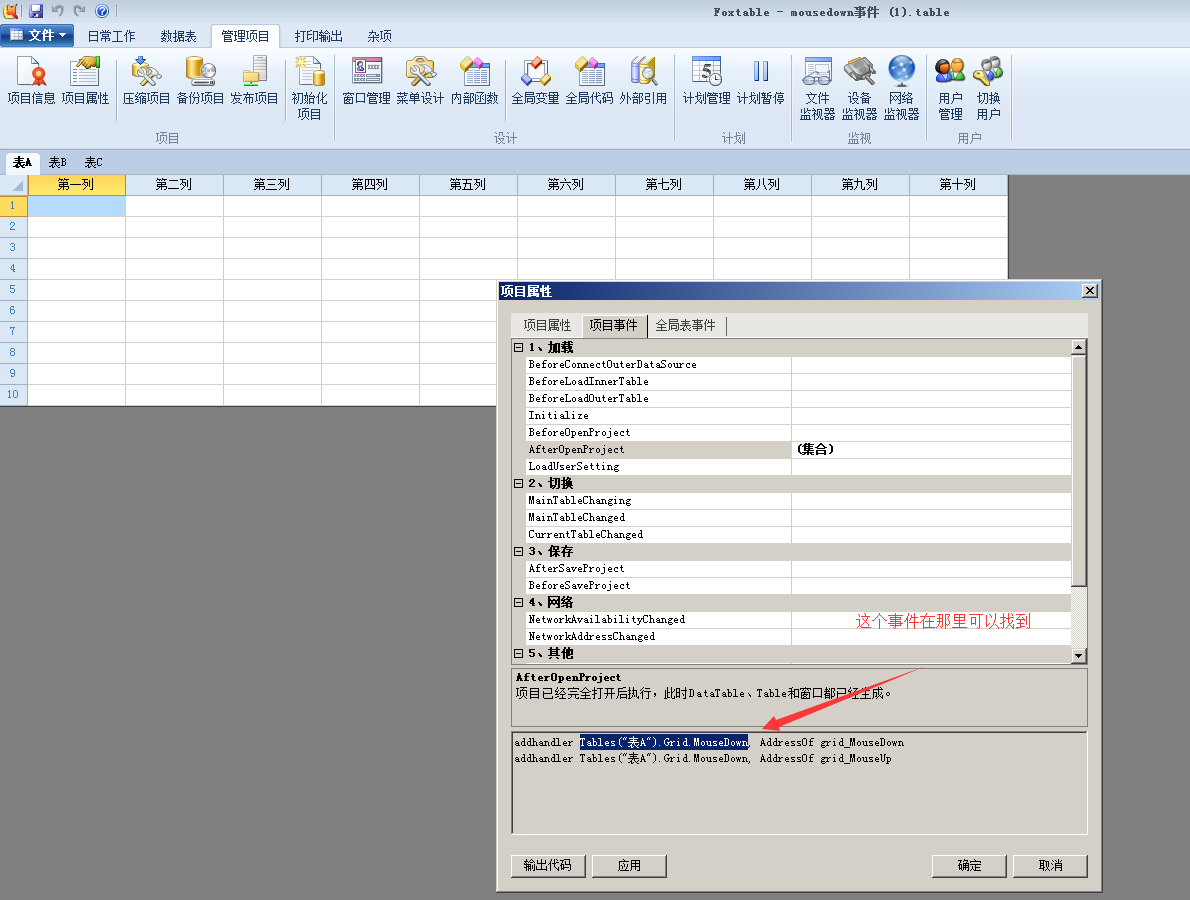Collapse the 2、切换 event group
The height and width of the screenshot is (900, 1190).
[x=519, y=483]
